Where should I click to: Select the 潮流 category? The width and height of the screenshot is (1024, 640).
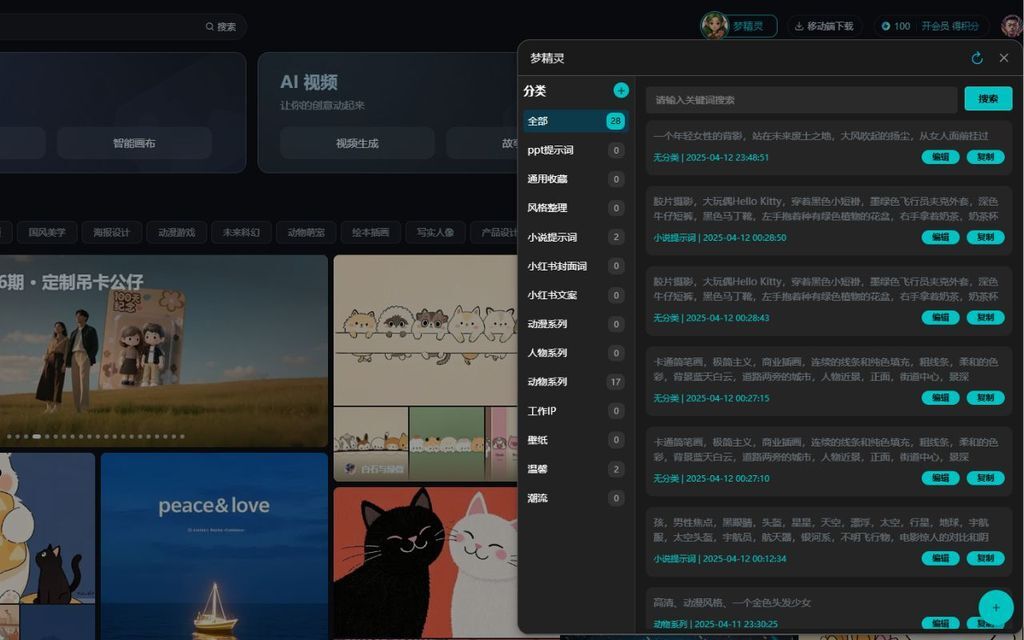pyautogui.click(x=575, y=498)
